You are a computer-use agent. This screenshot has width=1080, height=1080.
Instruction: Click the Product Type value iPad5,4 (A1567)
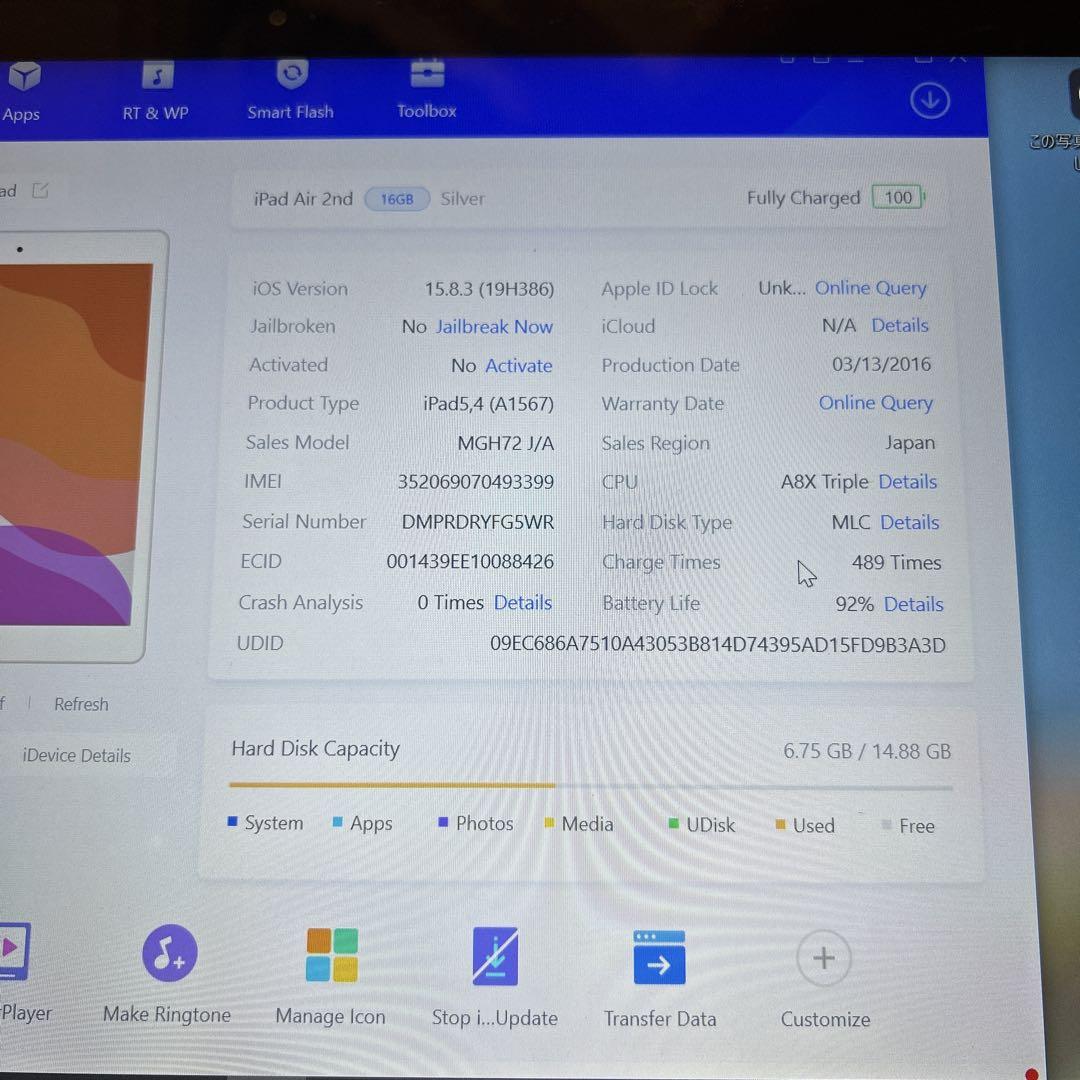tap(489, 404)
